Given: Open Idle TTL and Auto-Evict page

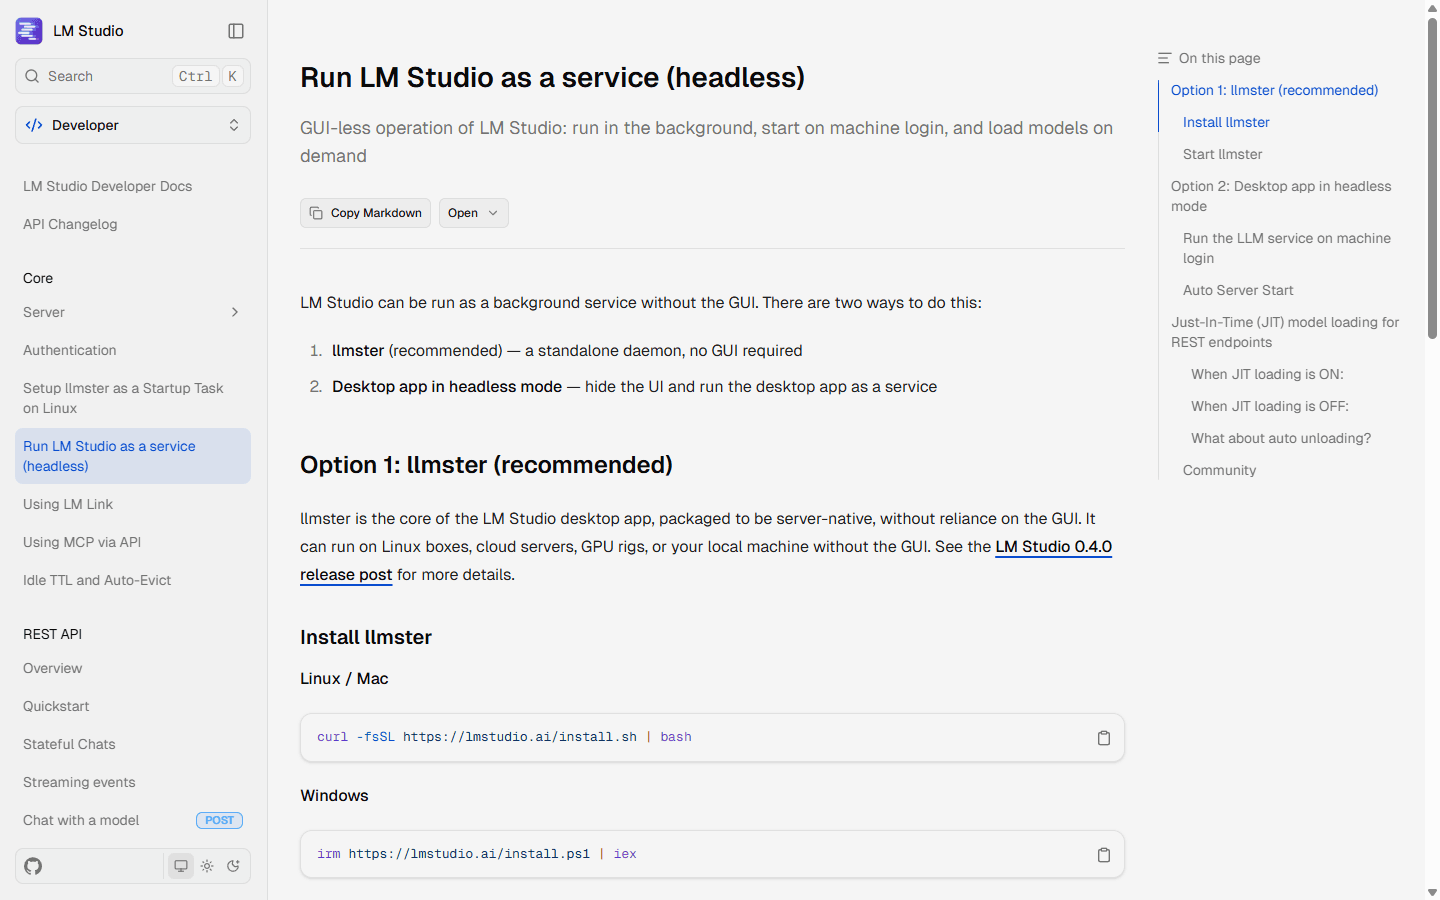Looking at the screenshot, I should pos(97,580).
